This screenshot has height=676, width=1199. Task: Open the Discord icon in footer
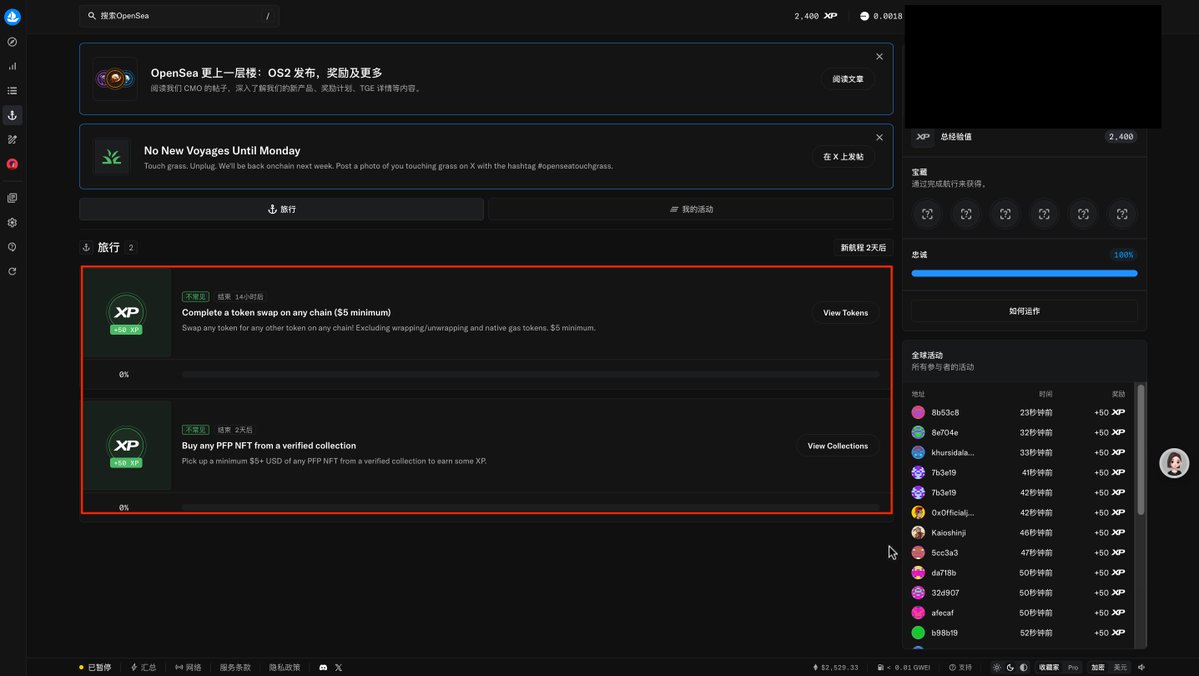[323, 668]
